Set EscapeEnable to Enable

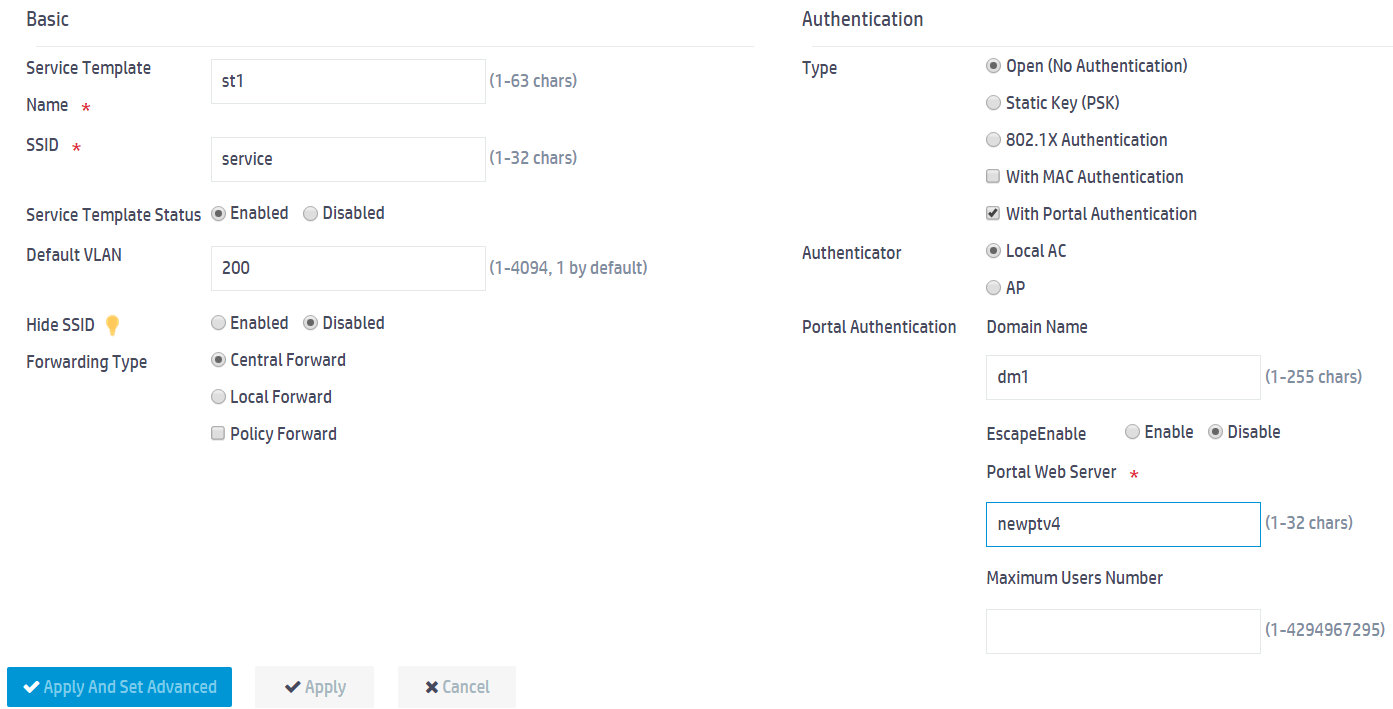click(x=1132, y=432)
